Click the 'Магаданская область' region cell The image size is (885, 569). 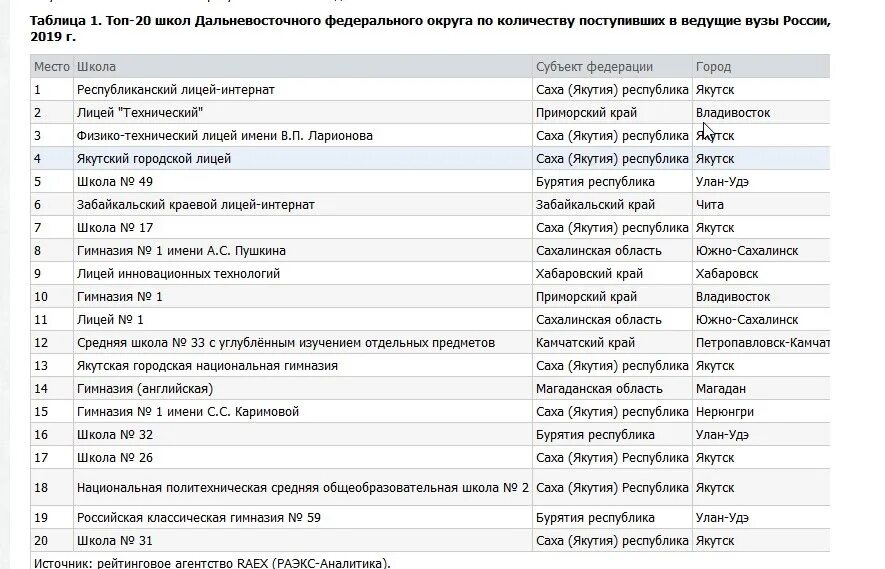[x=599, y=389]
